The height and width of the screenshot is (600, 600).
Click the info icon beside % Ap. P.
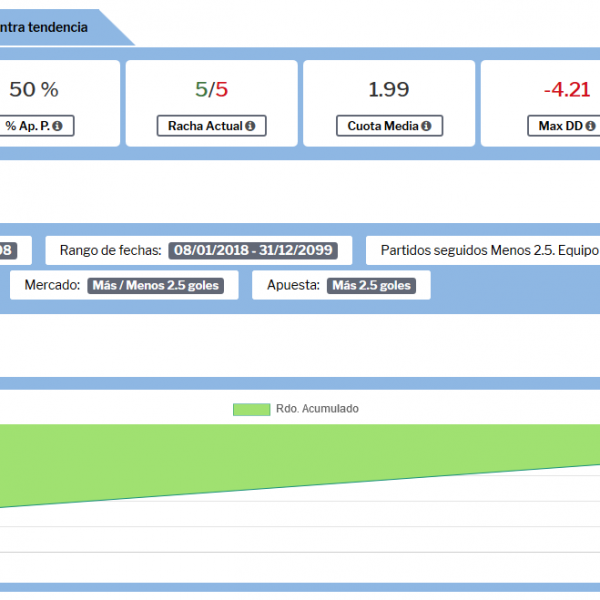57,127
